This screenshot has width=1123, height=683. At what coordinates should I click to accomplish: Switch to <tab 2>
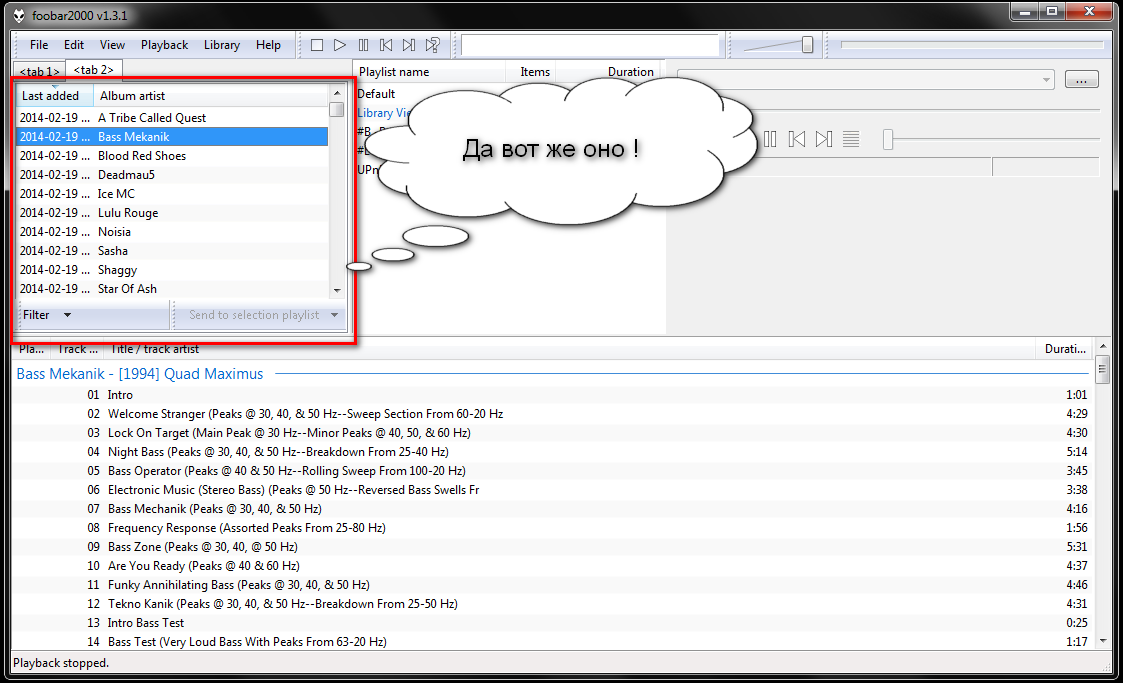pyautogui.click(x=94, y=69)
